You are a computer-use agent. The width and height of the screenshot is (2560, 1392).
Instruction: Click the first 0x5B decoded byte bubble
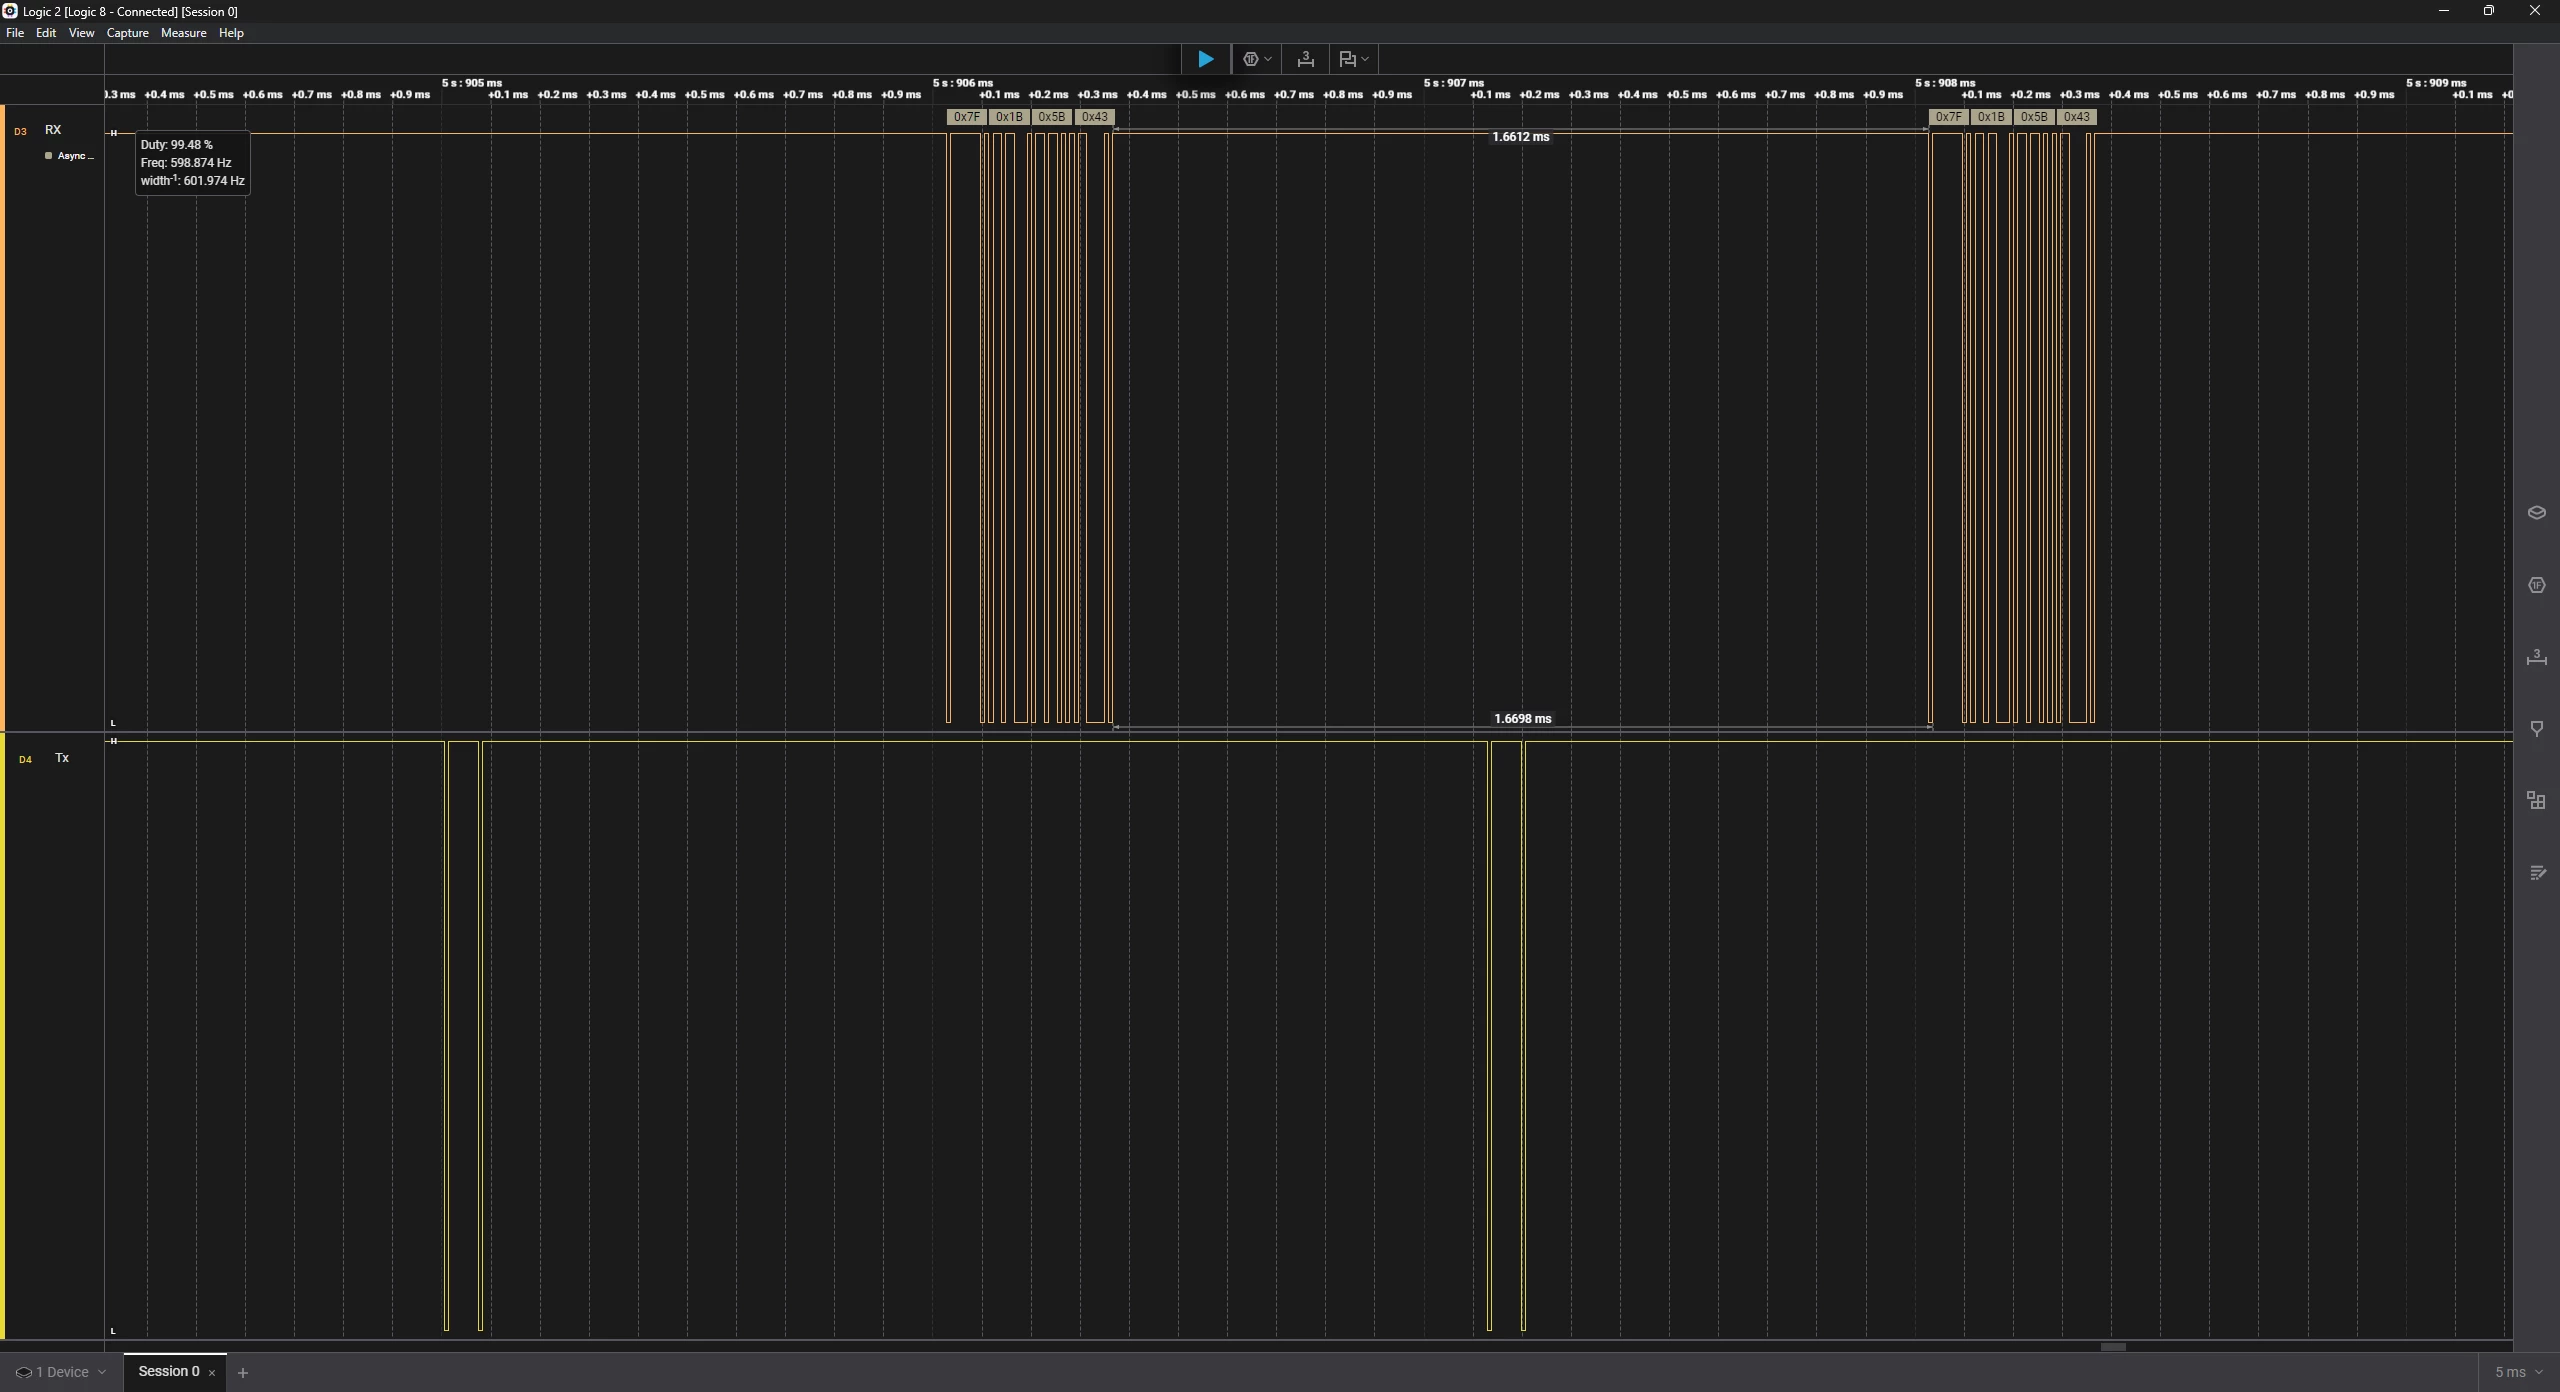[1051, 117]
